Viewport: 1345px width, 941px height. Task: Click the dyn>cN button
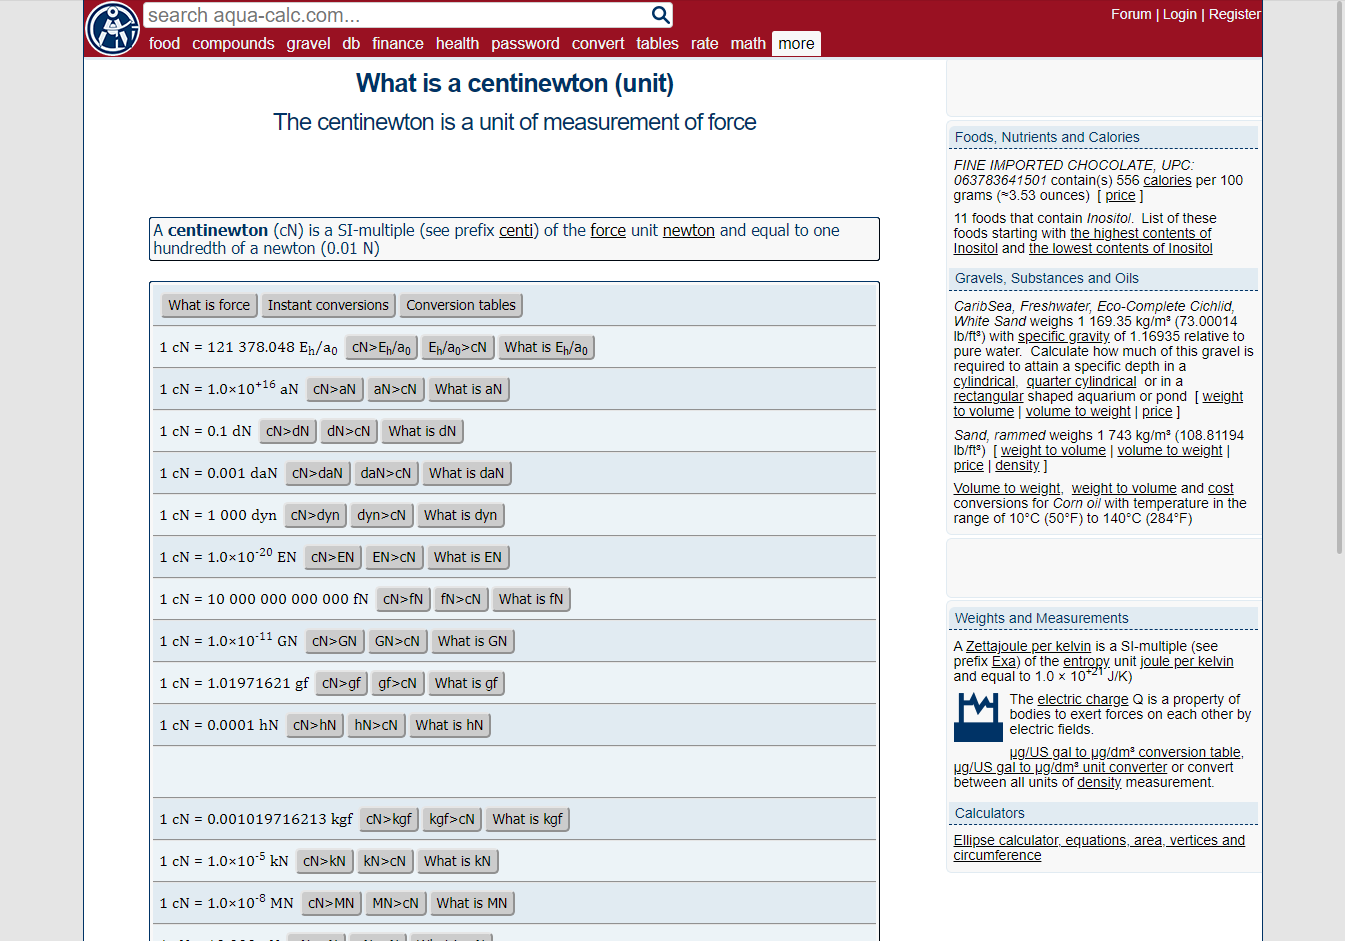[x=382, y=515]
